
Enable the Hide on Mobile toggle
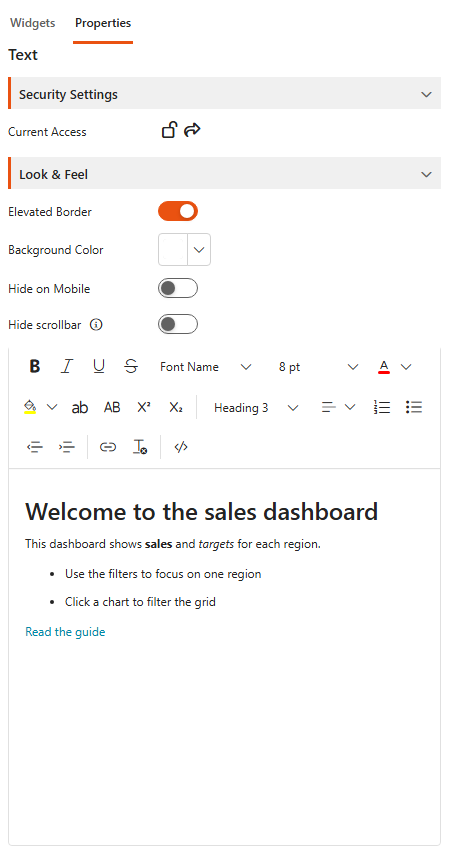point(178,288)
